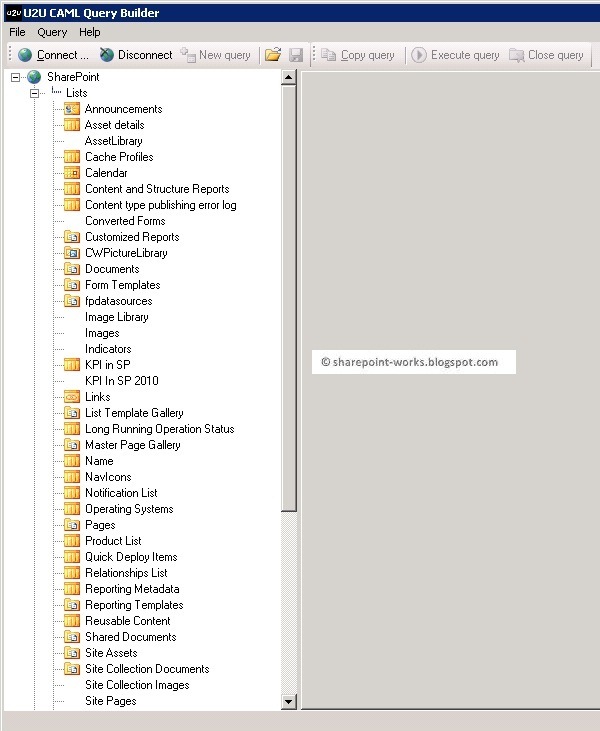Select the Image Library item
This screenshot has height=731, width=600.
click(x=117, y=317)
